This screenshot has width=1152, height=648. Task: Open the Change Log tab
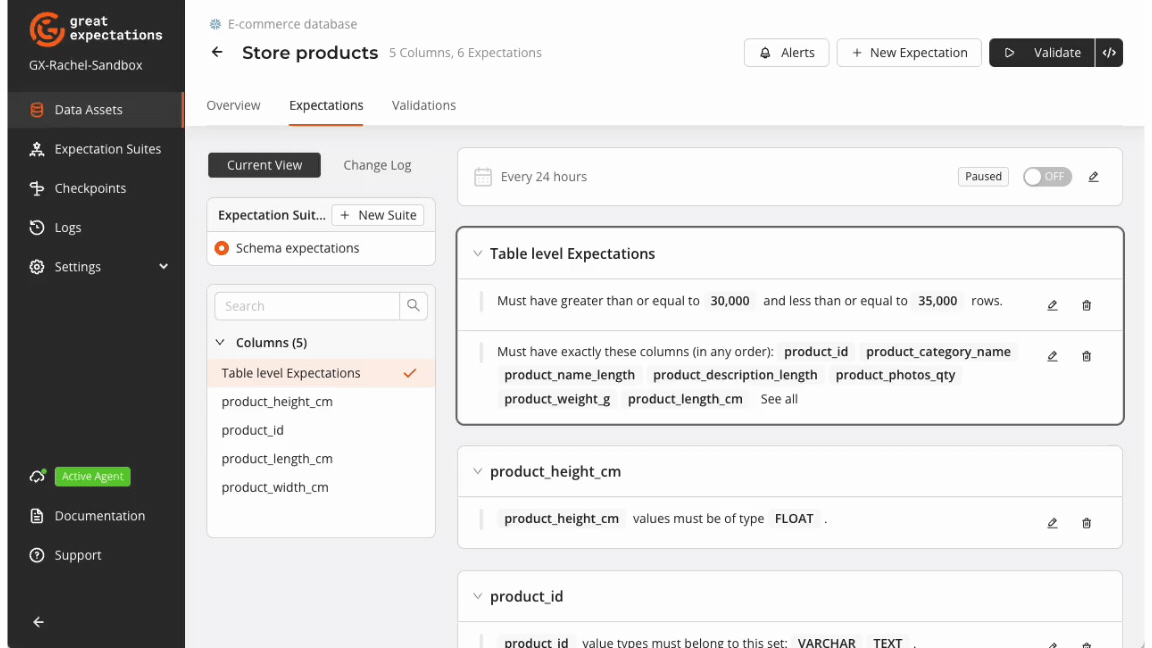coord(377,165)
